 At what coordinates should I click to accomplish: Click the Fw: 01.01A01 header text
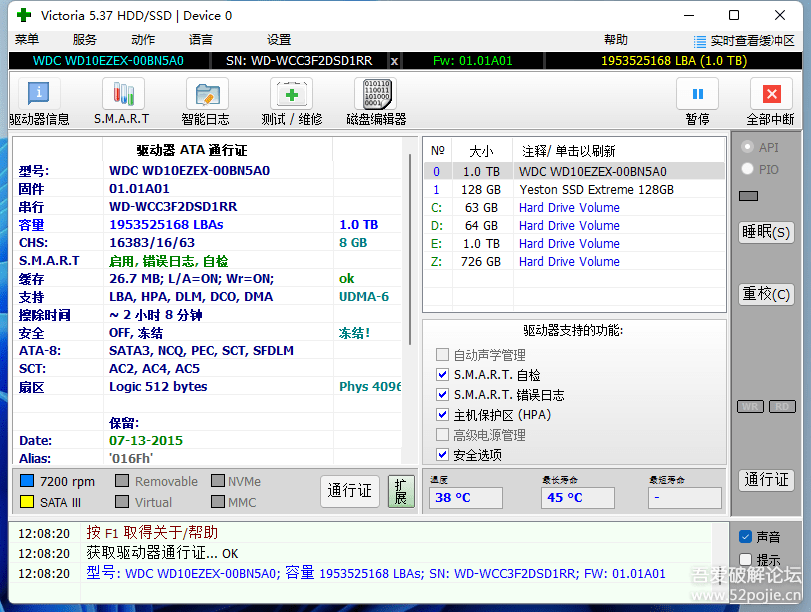(x=472, y=61)
